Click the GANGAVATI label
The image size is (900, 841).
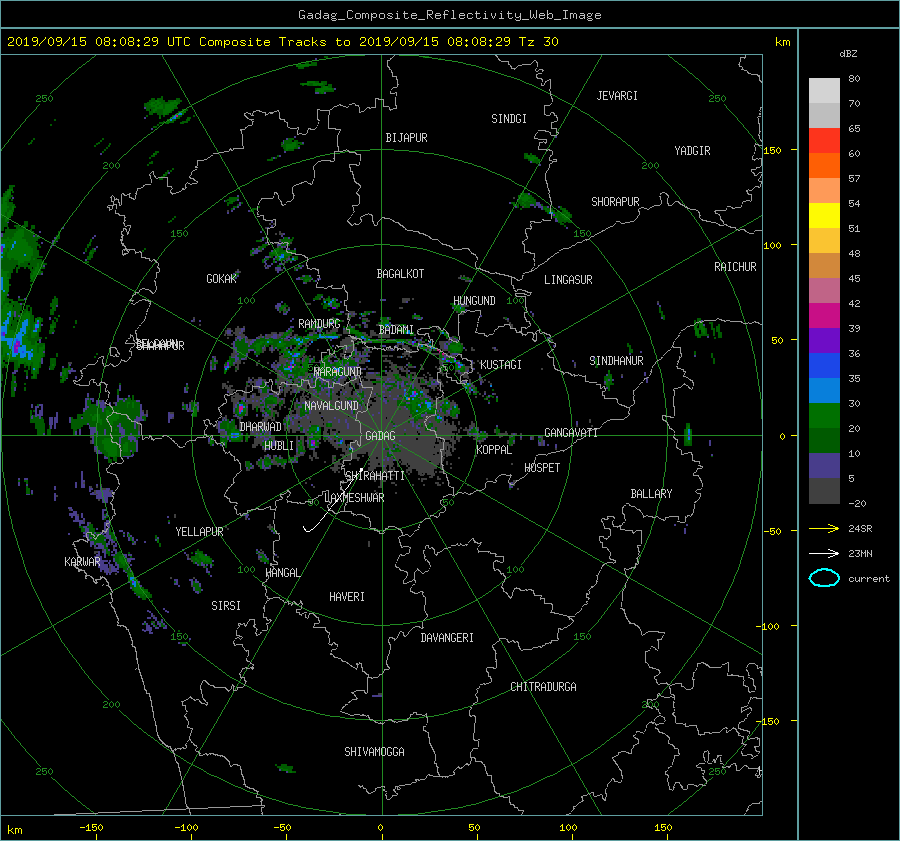click(571, 432)
